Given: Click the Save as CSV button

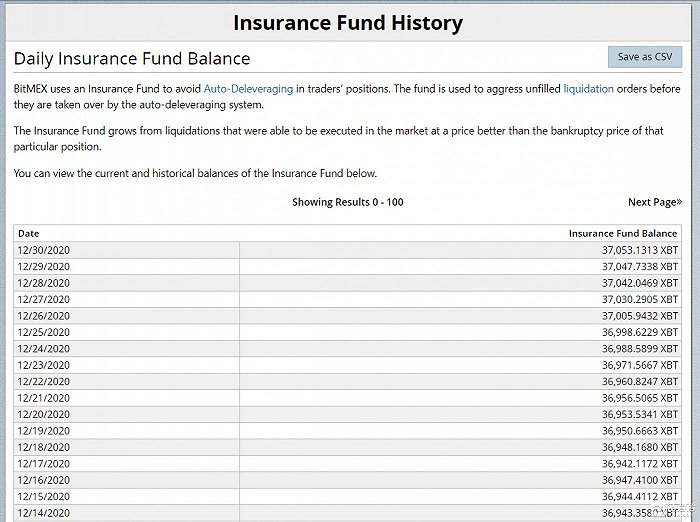Looking at the screenshot, I should coord(644,57).
